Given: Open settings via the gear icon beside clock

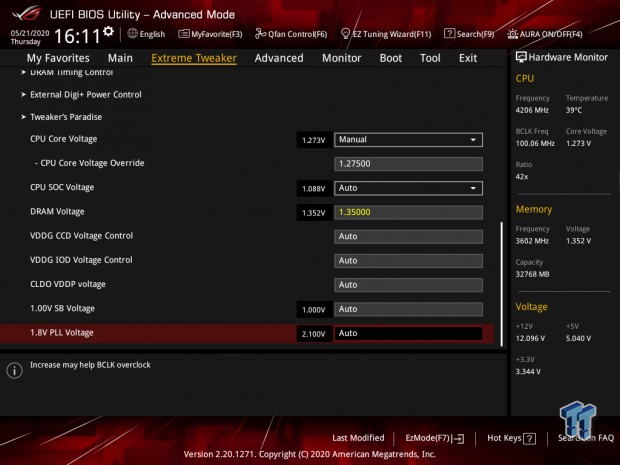Looking at the screenshot, I should tap(108, 32).
